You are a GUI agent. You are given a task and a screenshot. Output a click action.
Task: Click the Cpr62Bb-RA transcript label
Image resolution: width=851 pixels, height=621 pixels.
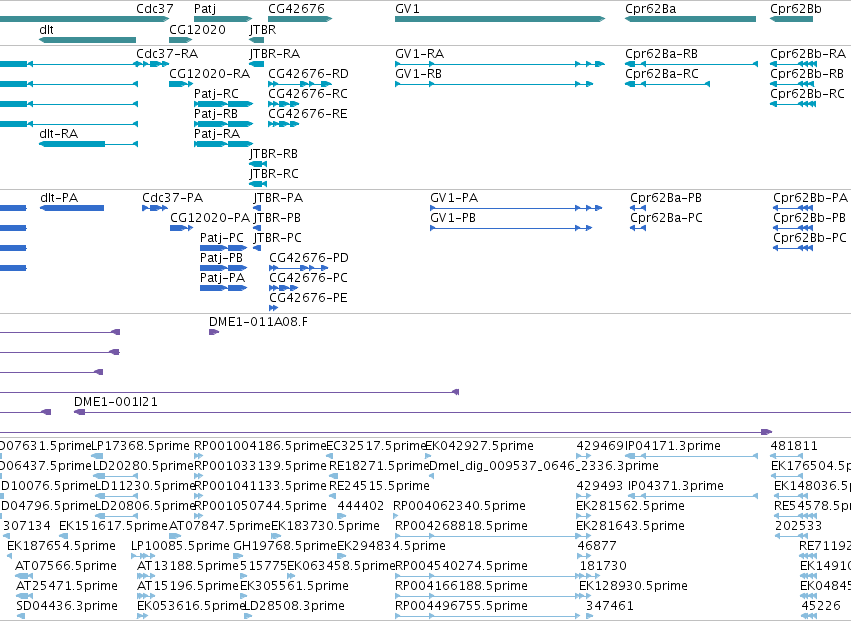tap(808, 54)
